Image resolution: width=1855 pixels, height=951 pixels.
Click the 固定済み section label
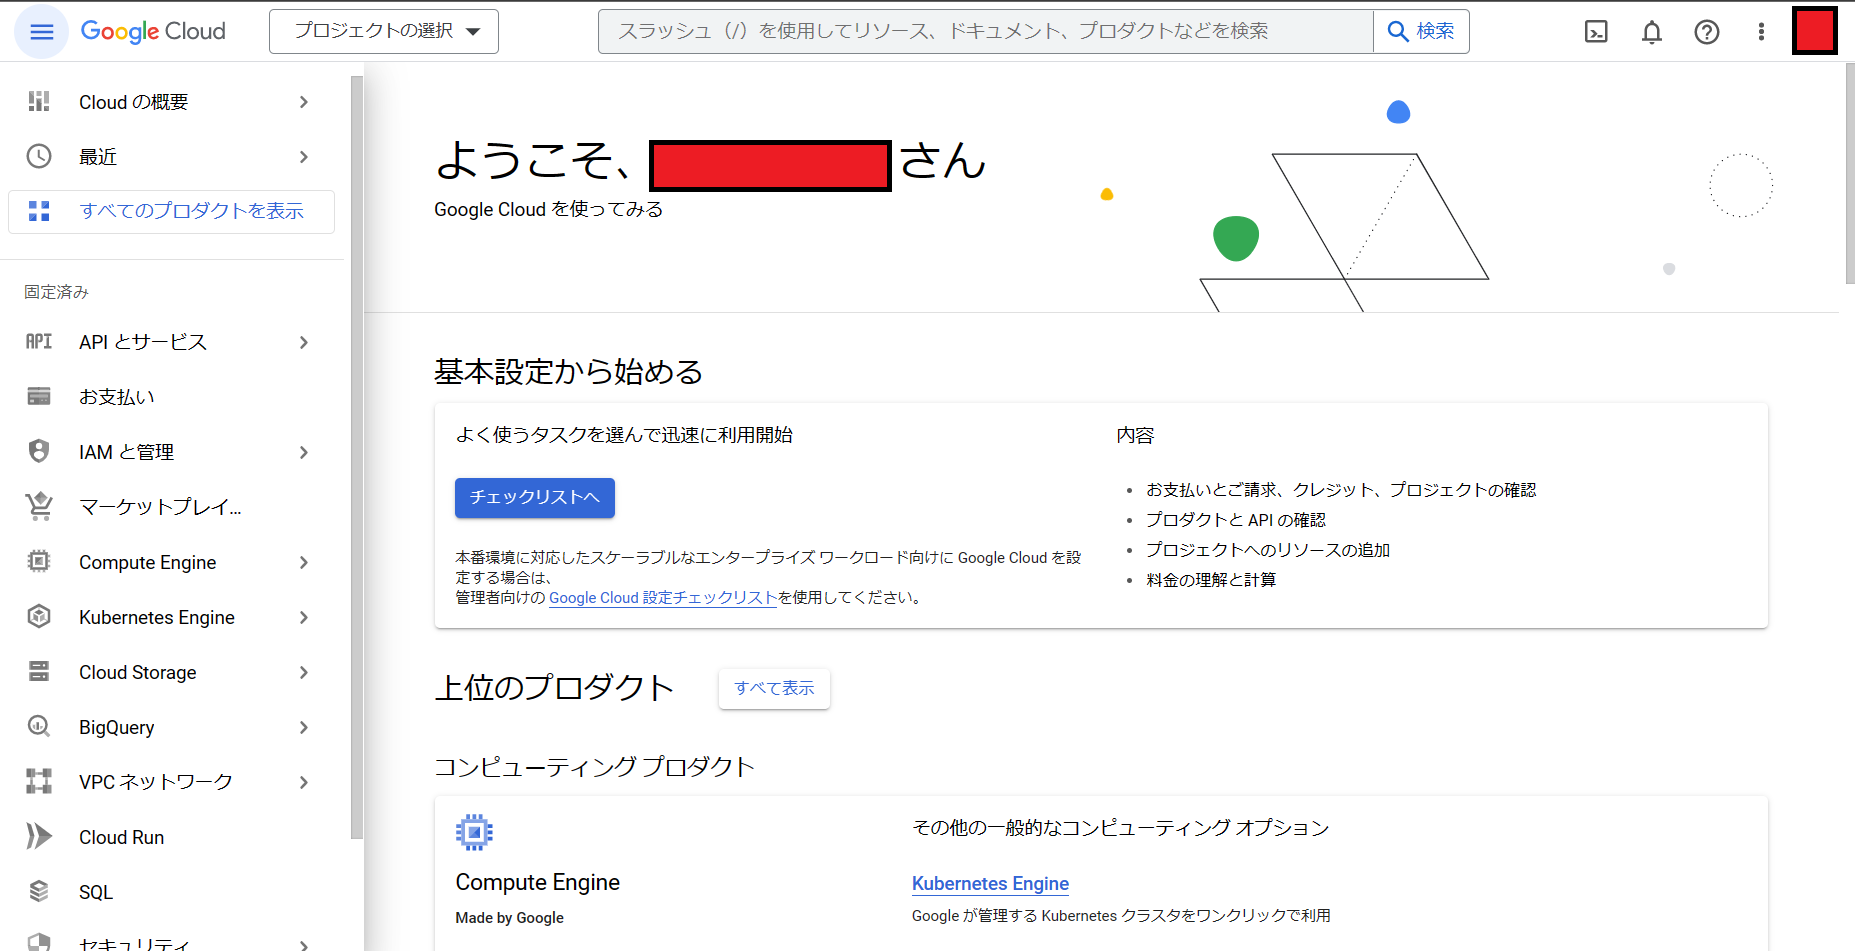(x=57, y=292)
